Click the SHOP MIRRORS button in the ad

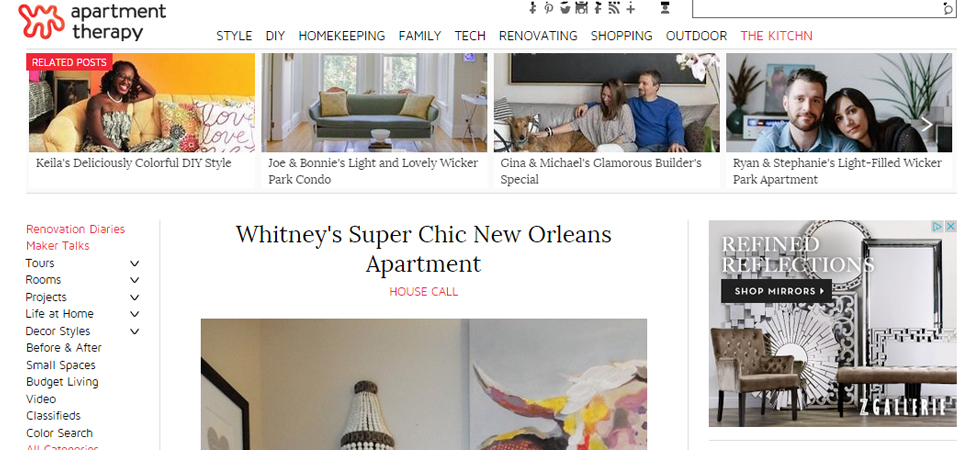pyautogui.click(x=776, y=291)
